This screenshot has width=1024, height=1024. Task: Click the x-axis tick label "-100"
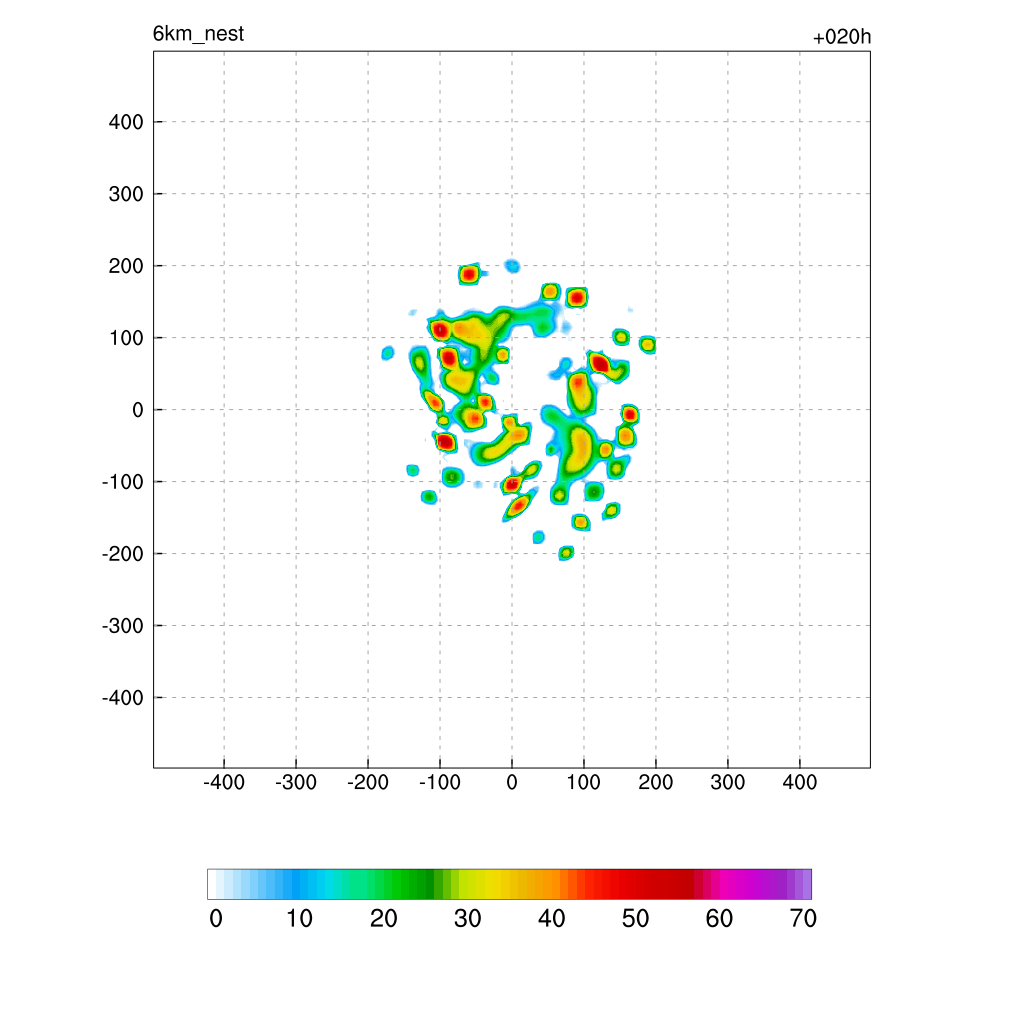tap(440, 782)
